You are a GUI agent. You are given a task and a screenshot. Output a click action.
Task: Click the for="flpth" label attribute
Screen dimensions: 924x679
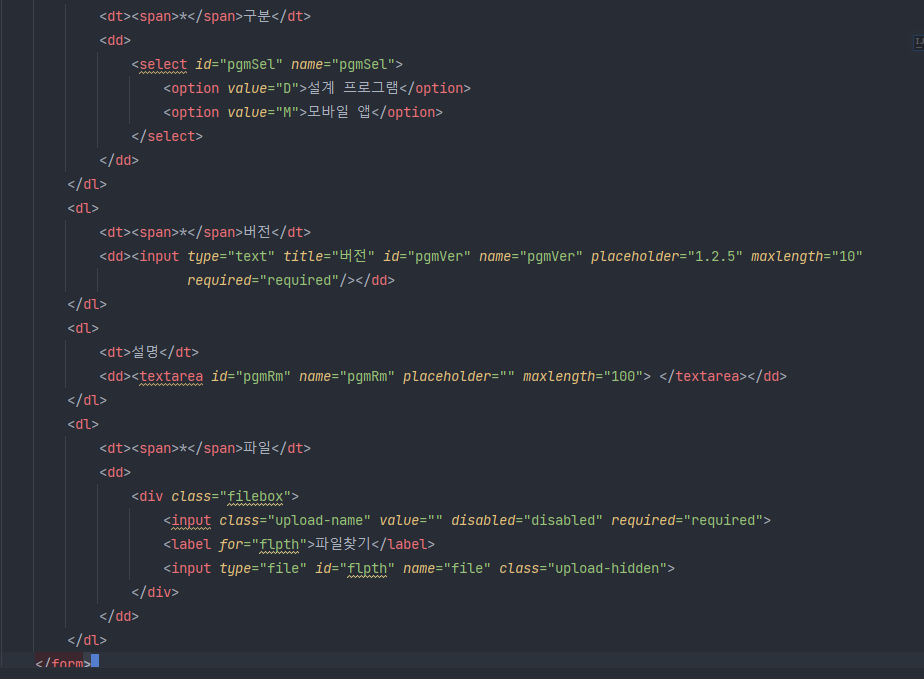[x=263, y=545]
